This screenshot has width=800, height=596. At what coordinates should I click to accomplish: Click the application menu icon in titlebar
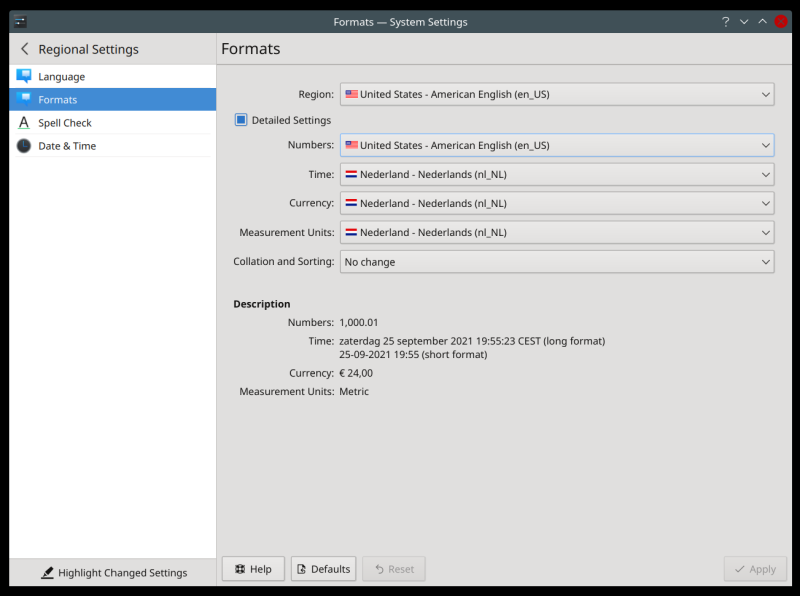point(20,22)
